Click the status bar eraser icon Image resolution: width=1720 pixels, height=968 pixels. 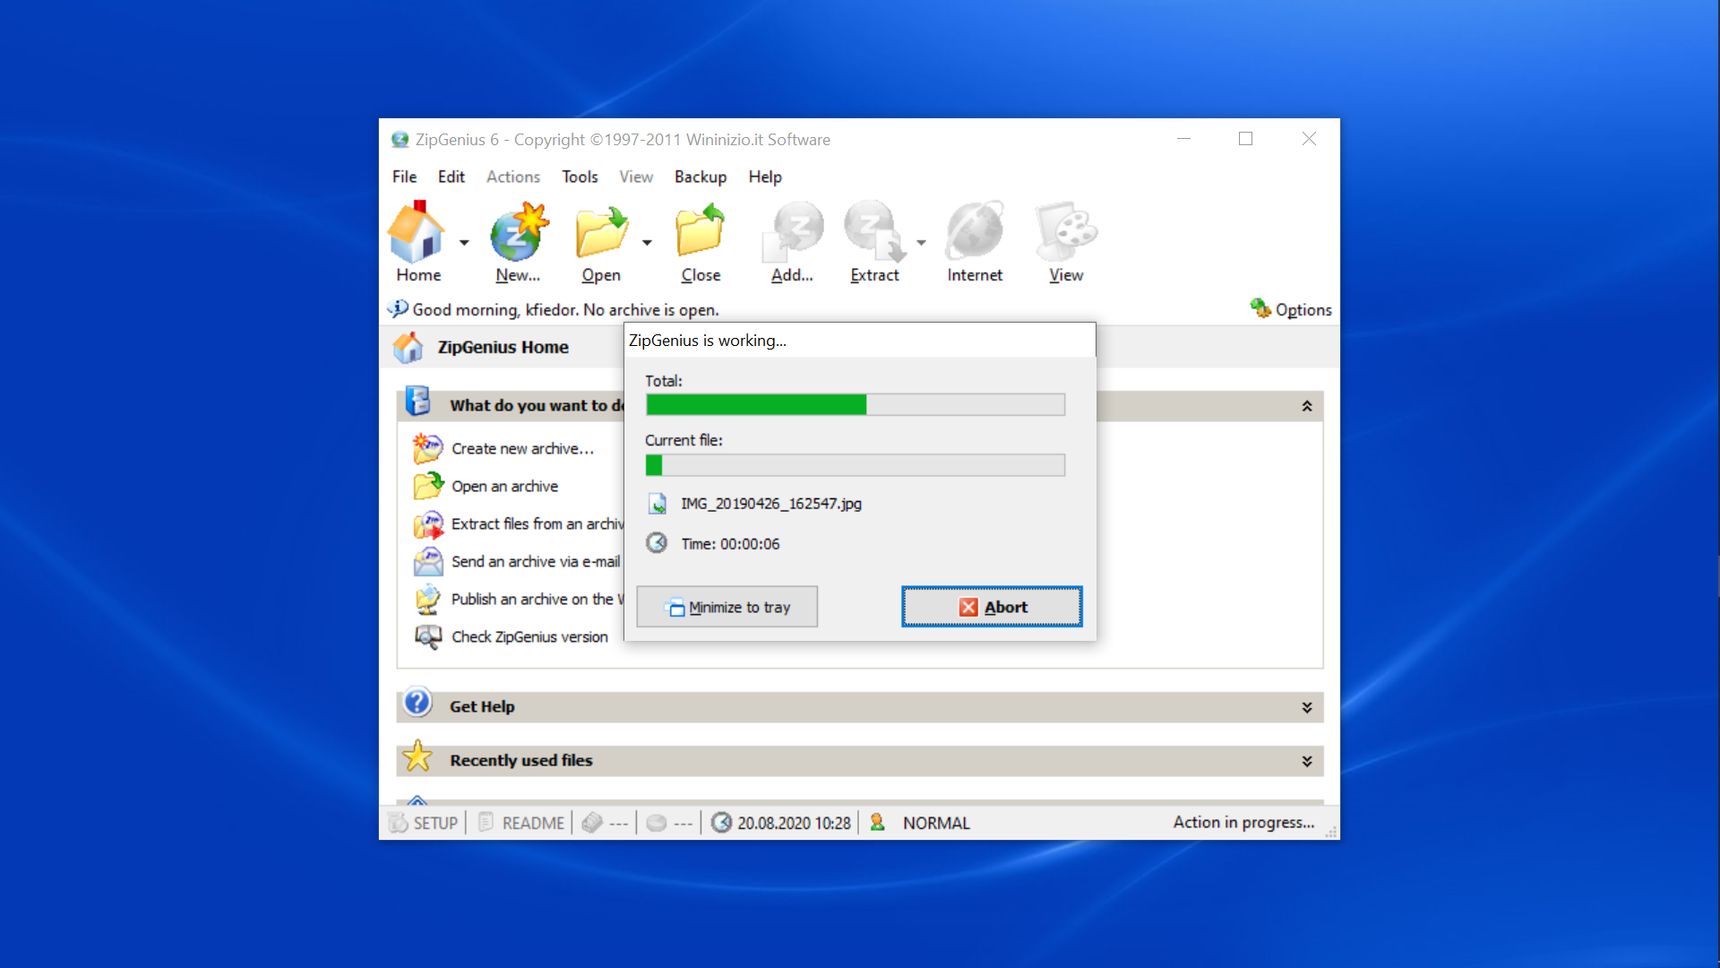pyautogui.click(x=593, y=822)
